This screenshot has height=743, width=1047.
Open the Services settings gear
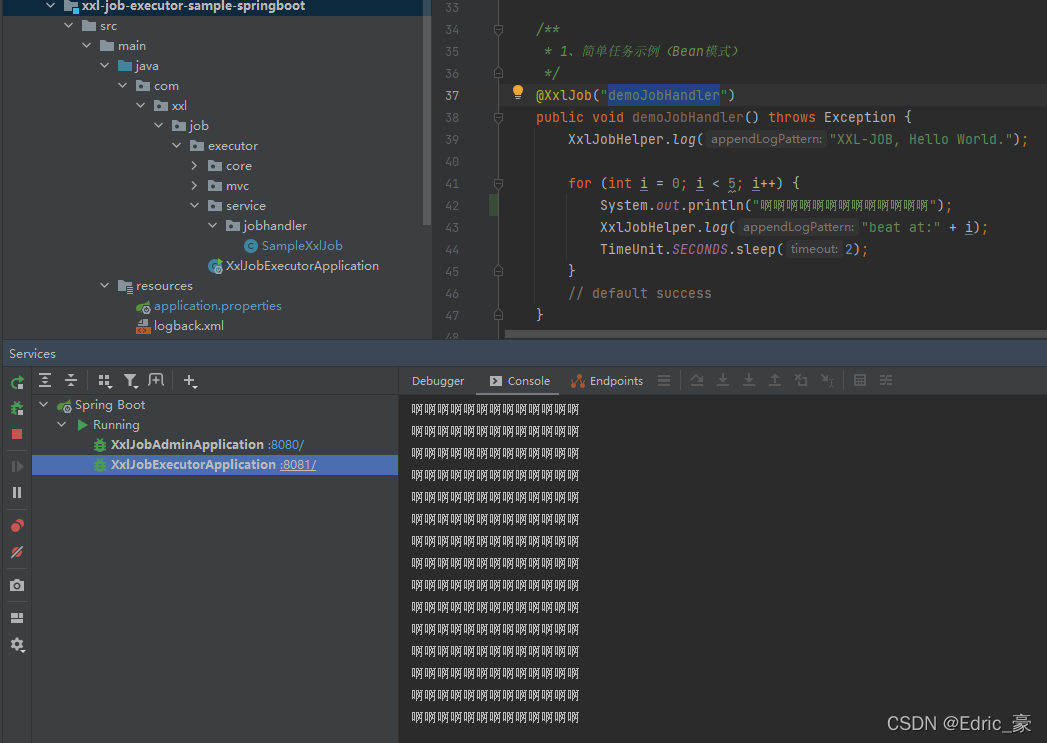17,645
